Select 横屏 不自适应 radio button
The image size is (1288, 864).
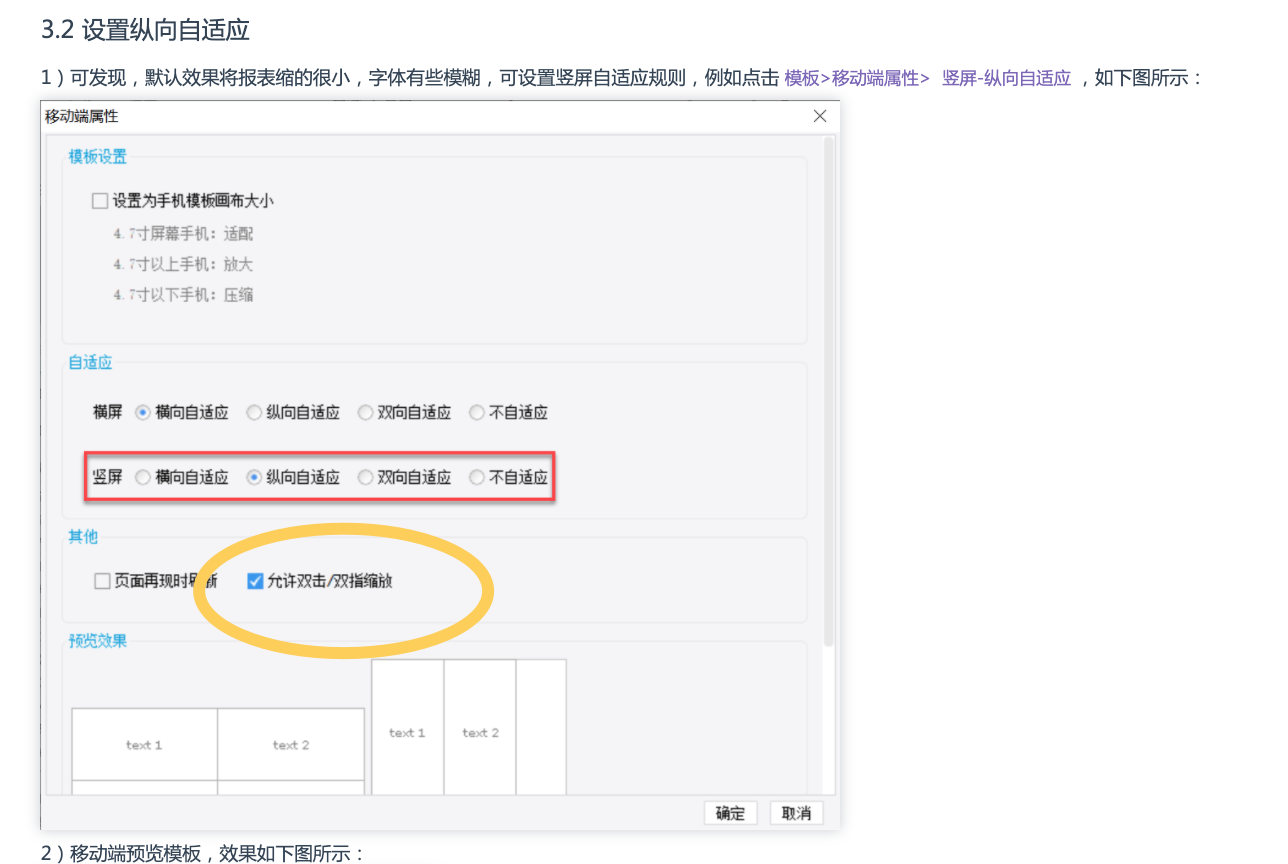click(477, 412)
